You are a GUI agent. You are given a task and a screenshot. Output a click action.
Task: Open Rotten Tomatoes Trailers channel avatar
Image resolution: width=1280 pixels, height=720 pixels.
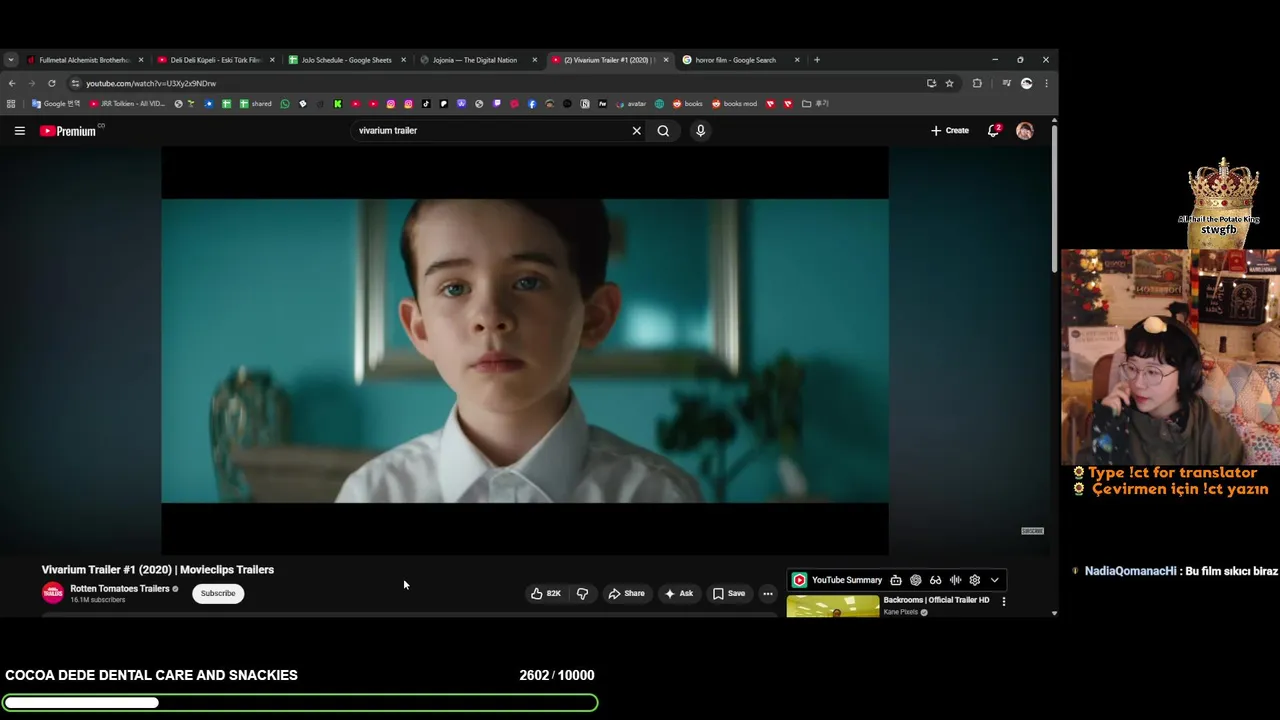coord(52,593)
